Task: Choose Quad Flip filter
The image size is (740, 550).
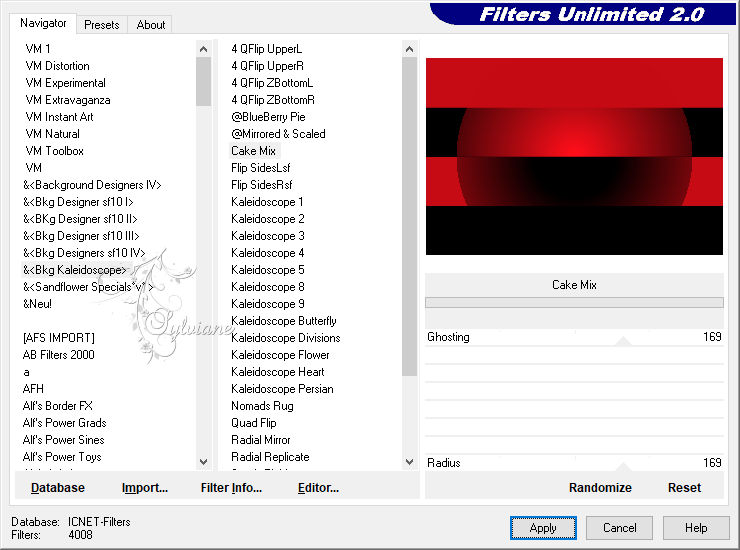Action: [254, 423]
